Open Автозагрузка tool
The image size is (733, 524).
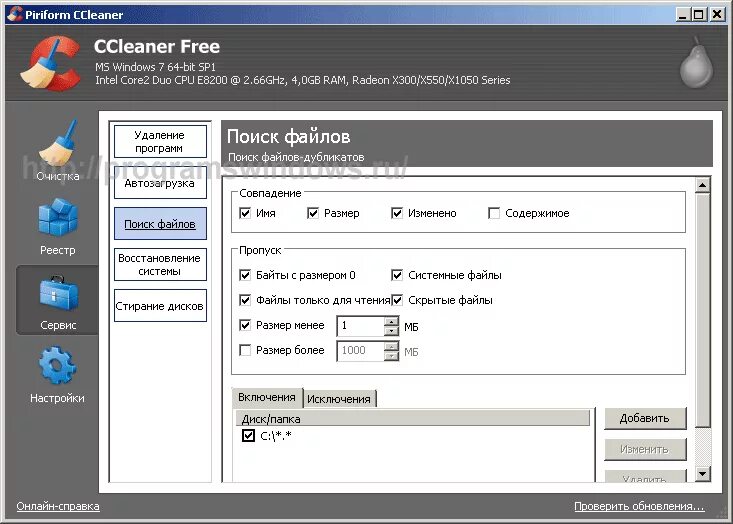[x=160, y=183]
